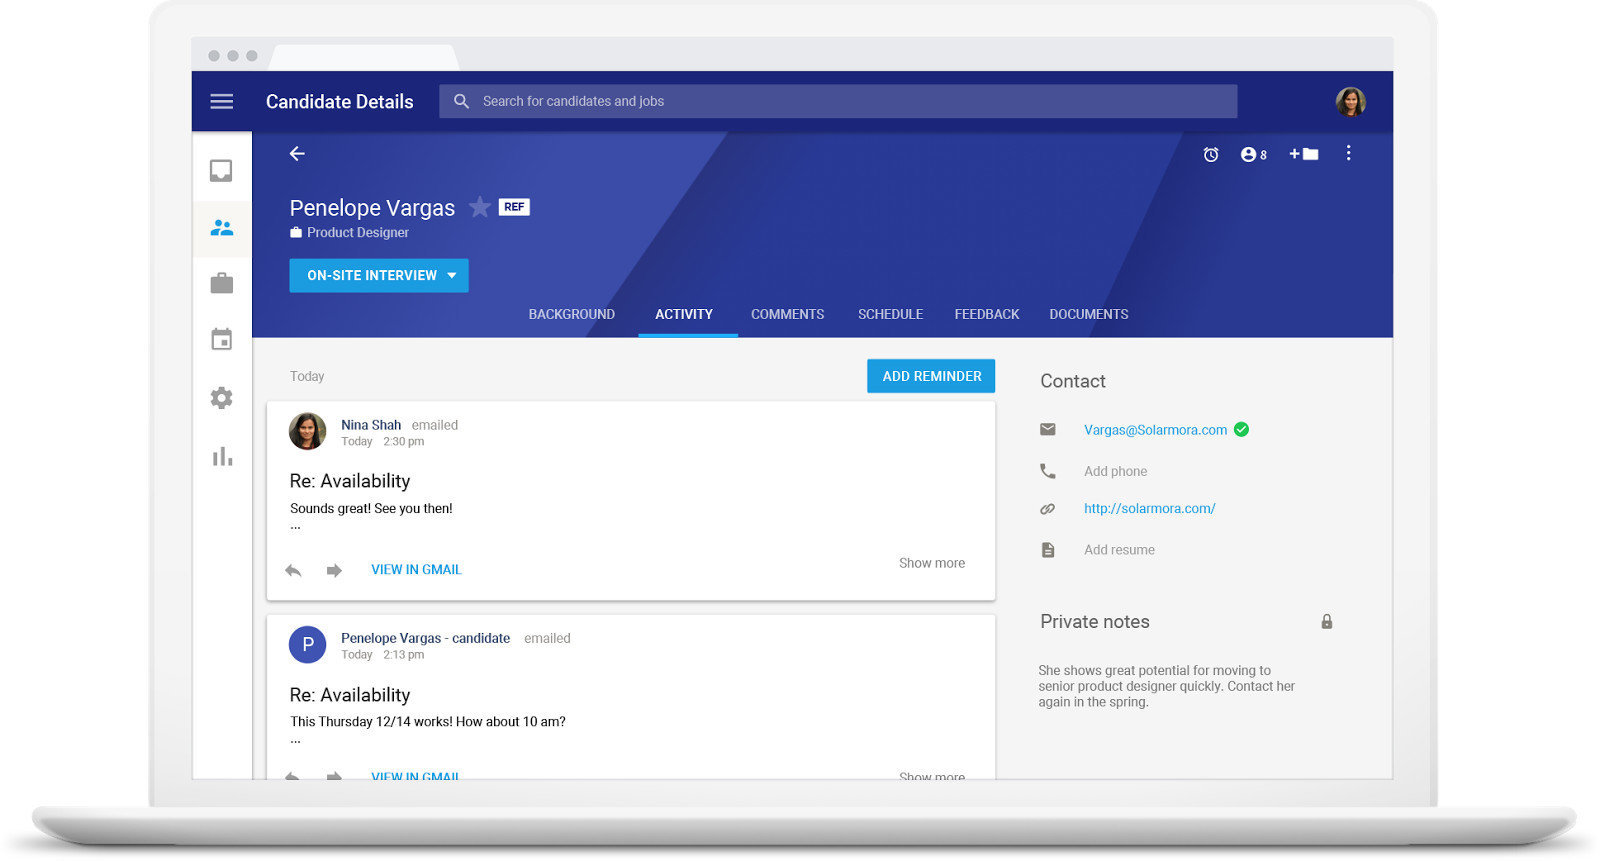Reply to Nina Shah's email
Viewport: 1600px width, 861px height.
point(293,570)
